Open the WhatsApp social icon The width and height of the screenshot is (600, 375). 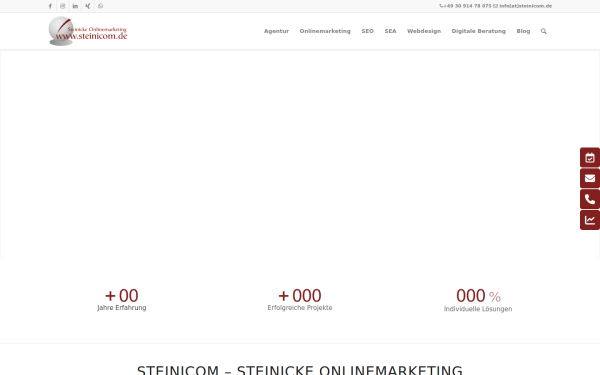click(100, 6)
